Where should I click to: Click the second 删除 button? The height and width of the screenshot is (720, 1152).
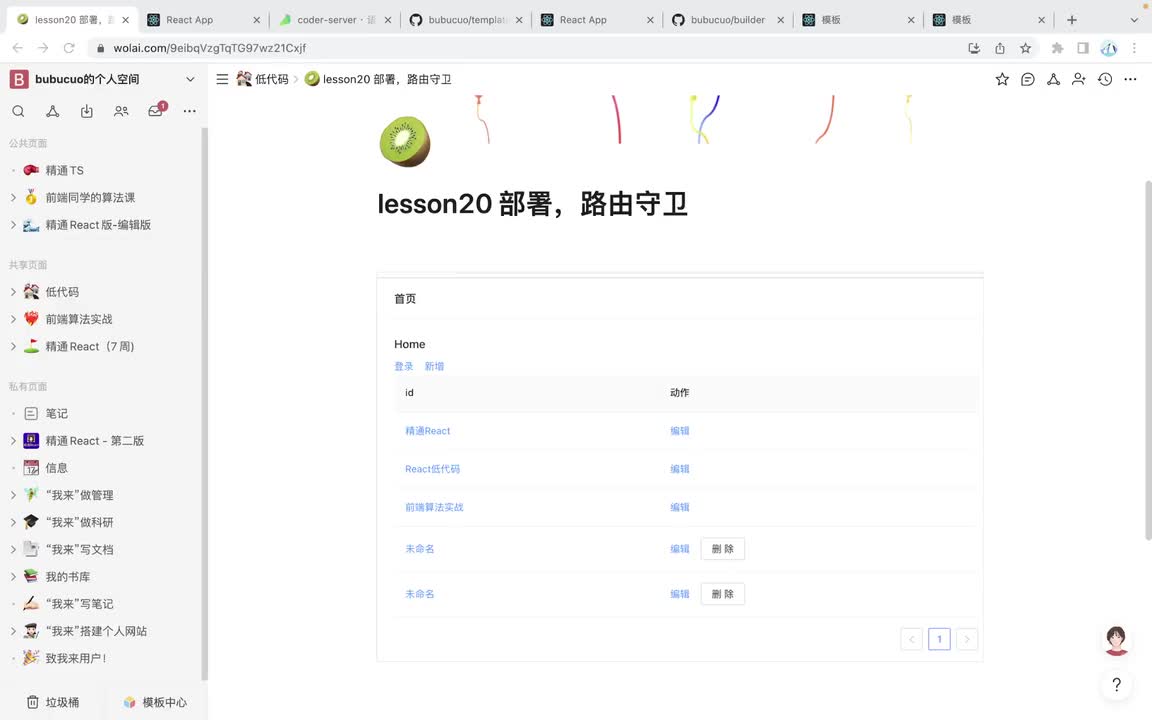tap(722, 594)
